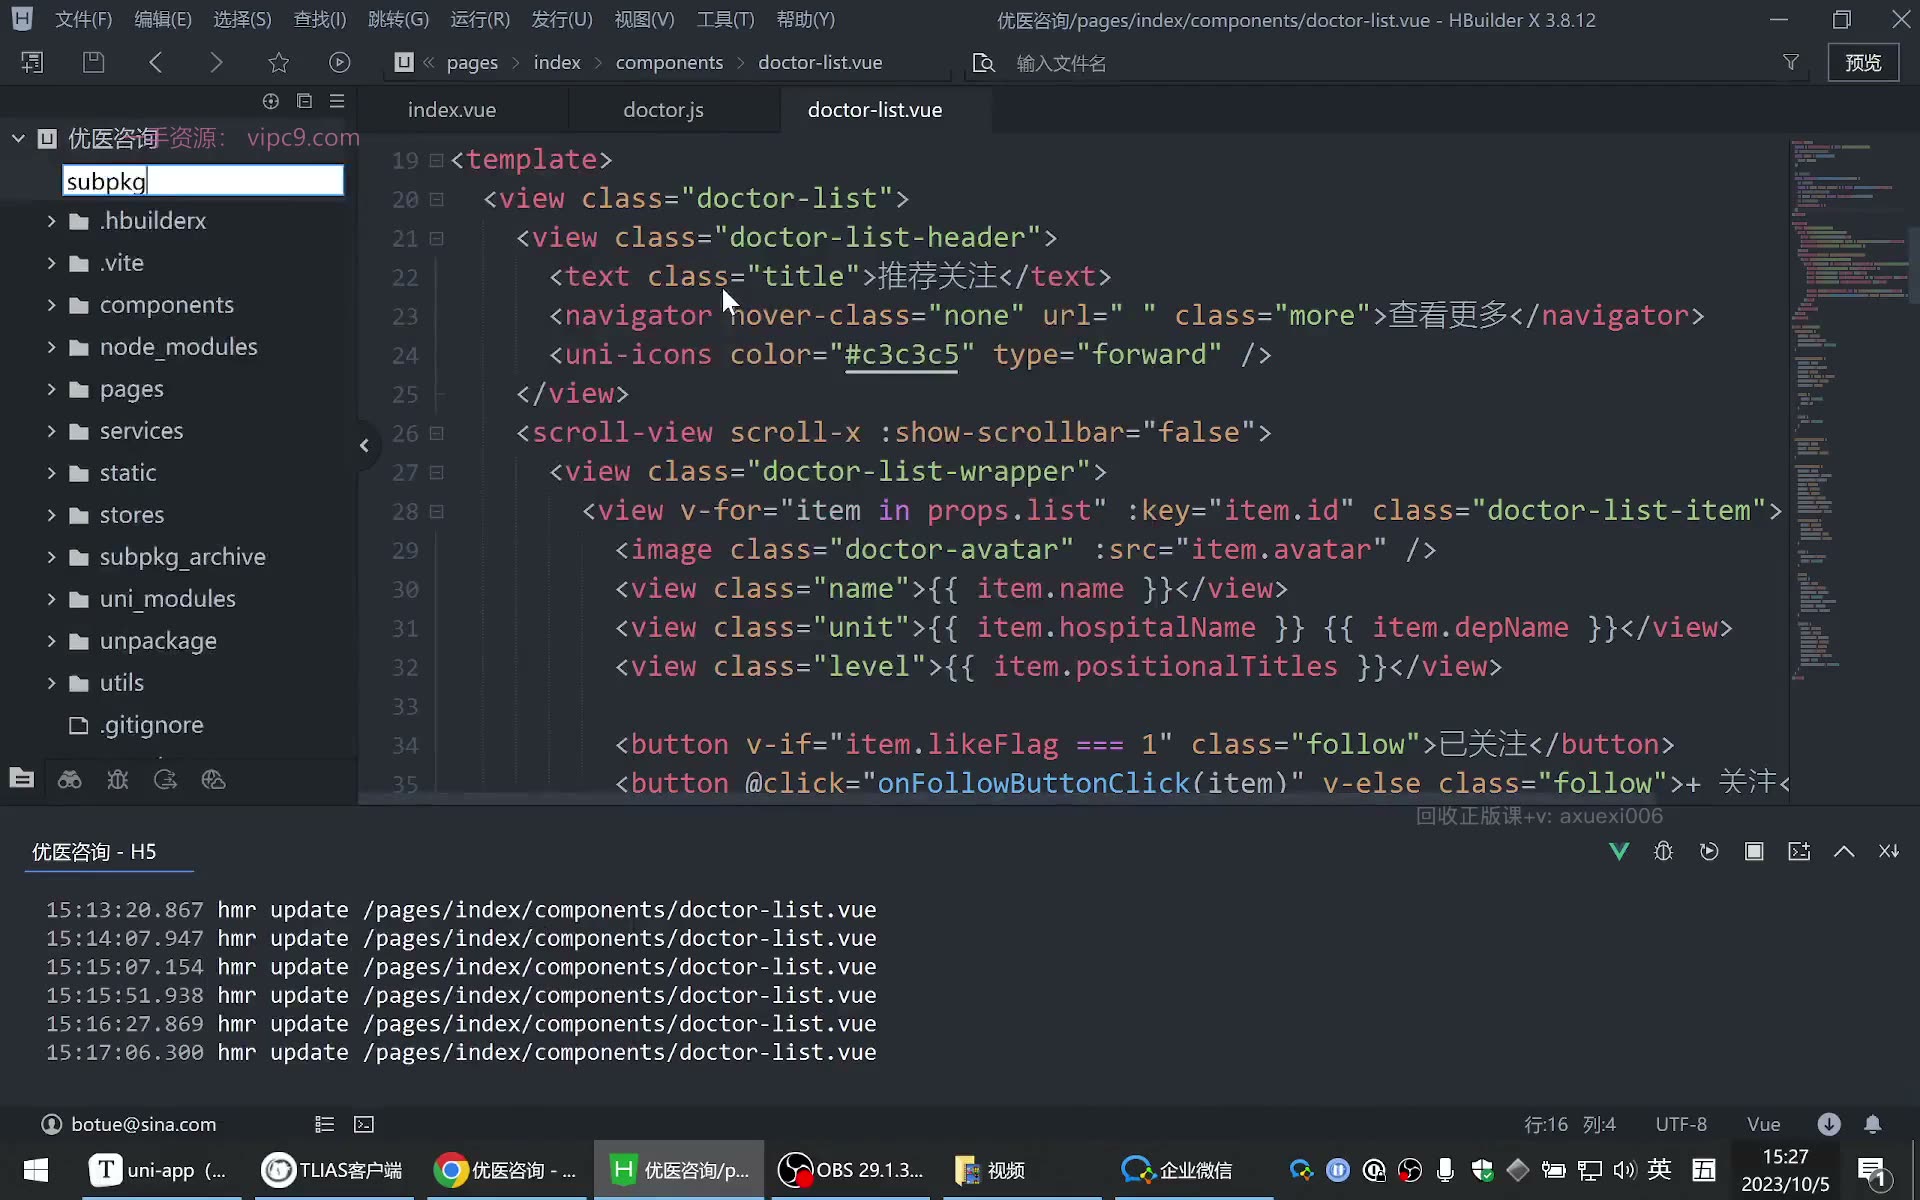1920x1200 pixels.
Task: Bookmark file using the star icon
Action: pyautogui.click(x=278, y=62)
